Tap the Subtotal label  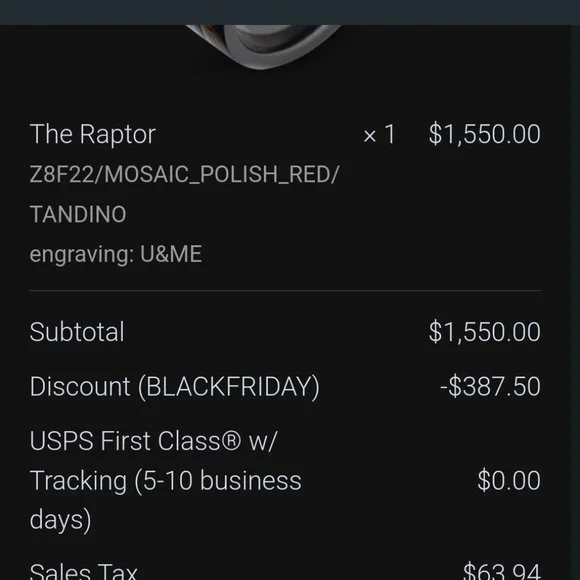click(x=77, y=332)
